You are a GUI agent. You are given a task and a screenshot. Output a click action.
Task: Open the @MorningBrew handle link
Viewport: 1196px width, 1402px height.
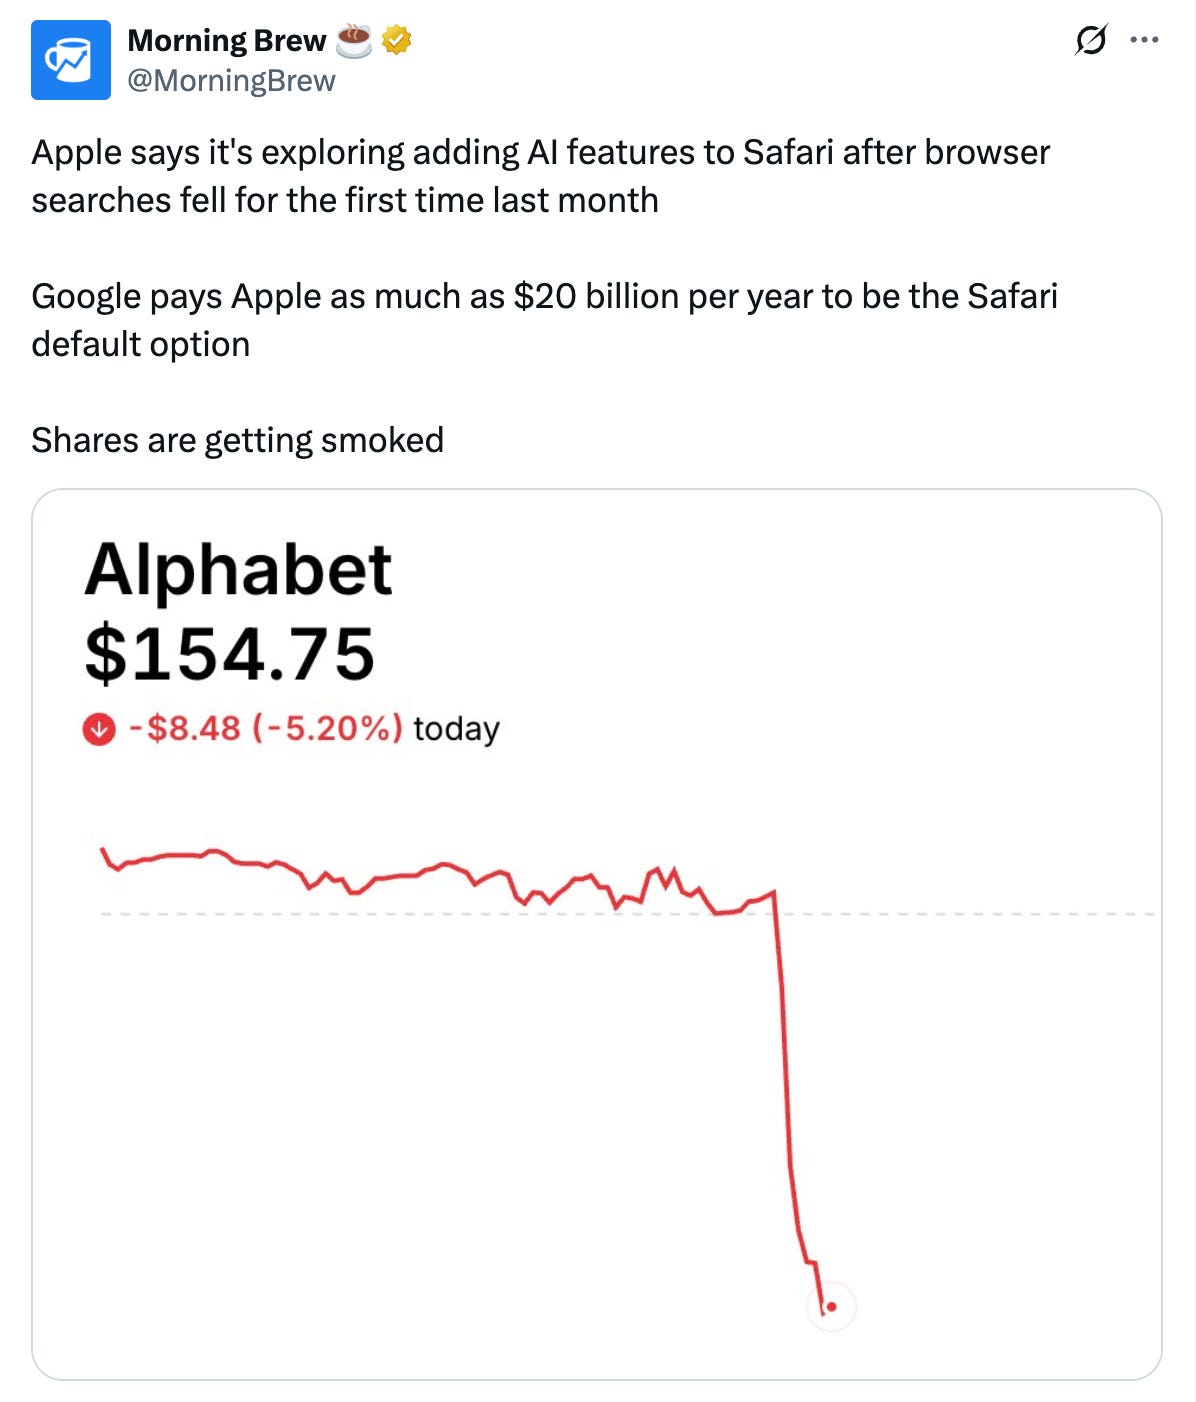(231, 81)
